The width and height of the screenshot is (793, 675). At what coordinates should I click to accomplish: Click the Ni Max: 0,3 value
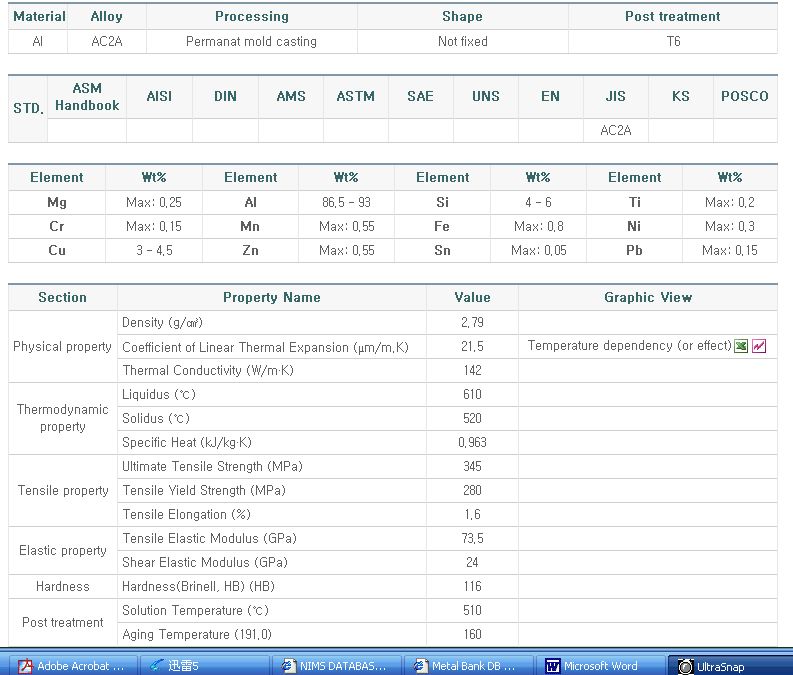tap(730, 227)
